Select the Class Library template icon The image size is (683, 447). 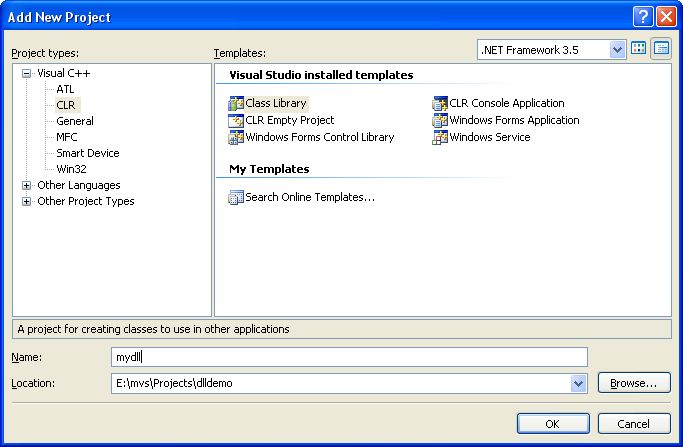[x=236, y=104]
